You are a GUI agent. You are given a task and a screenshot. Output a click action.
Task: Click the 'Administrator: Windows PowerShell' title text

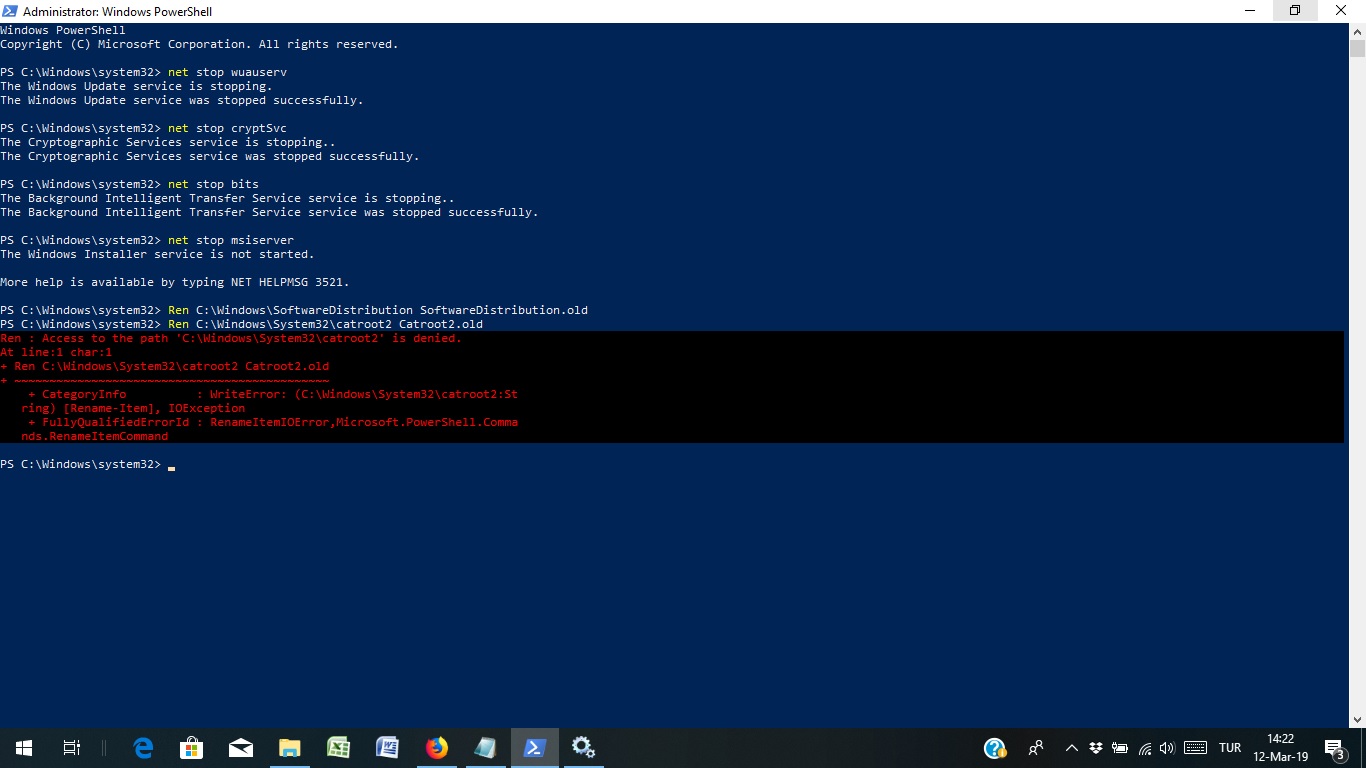[117, 11]
